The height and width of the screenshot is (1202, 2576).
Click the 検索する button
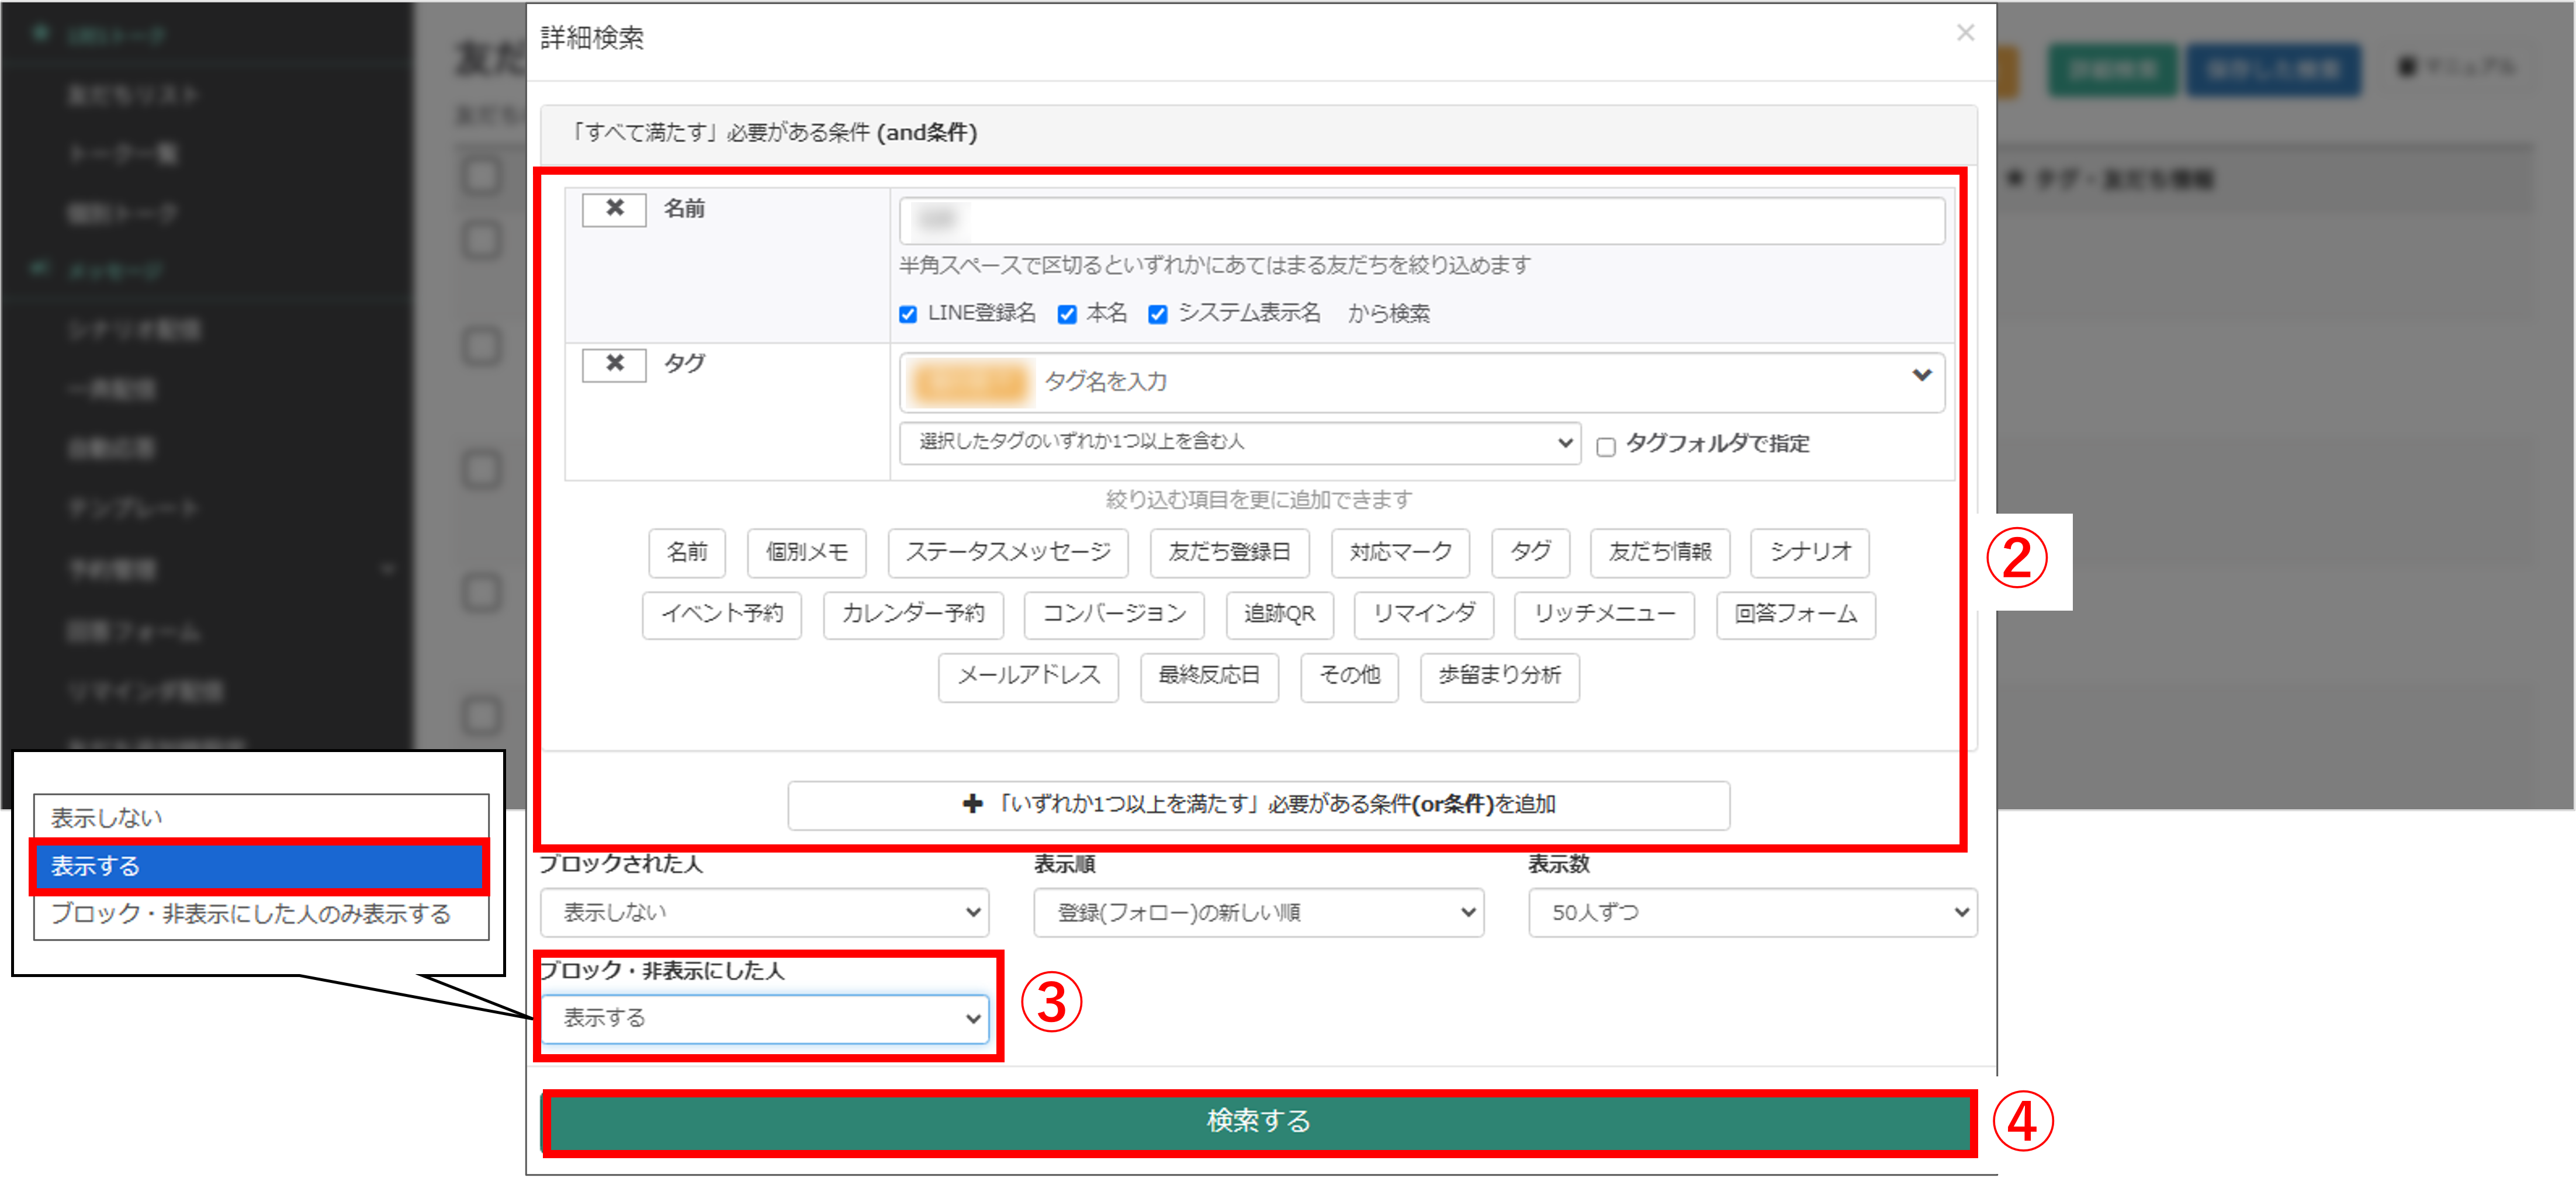pyautogui.click(x=1258, y=1121)
